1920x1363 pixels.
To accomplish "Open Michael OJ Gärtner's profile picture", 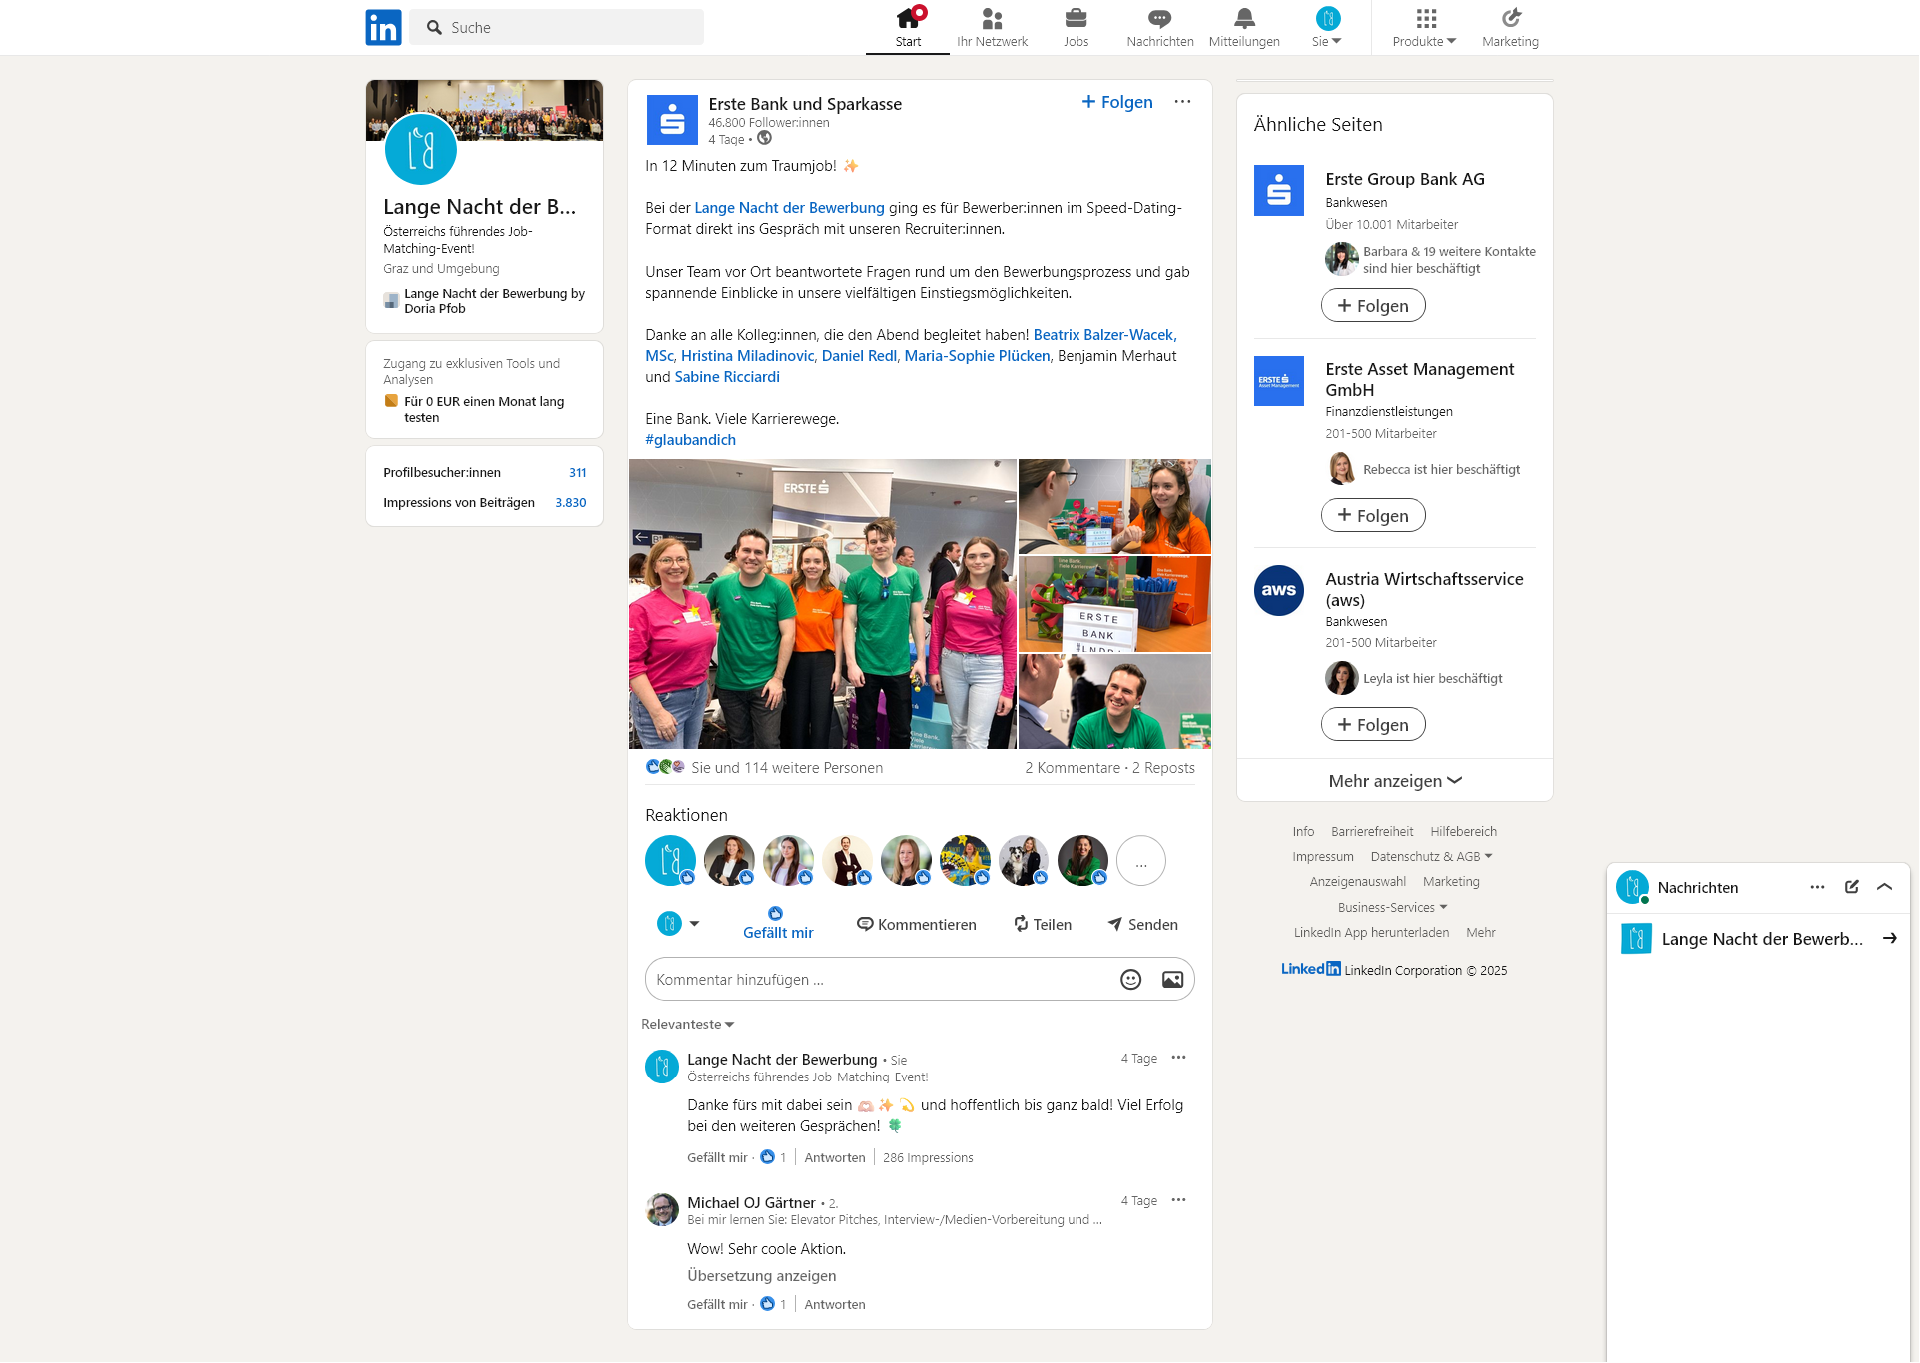I will click(662, 1209).
